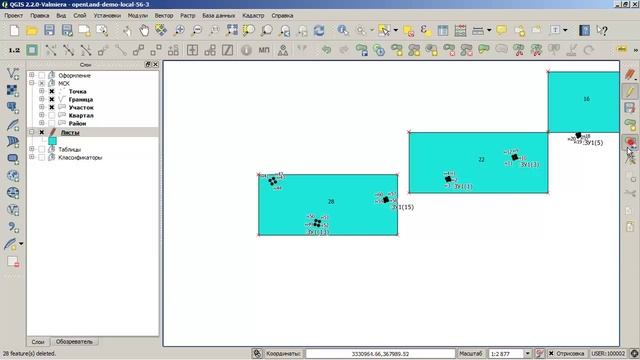The height and width of the screenshot is (360, 640).
Task: Open the text annotation dropdown arrow
Action: (x=565, y=31)
